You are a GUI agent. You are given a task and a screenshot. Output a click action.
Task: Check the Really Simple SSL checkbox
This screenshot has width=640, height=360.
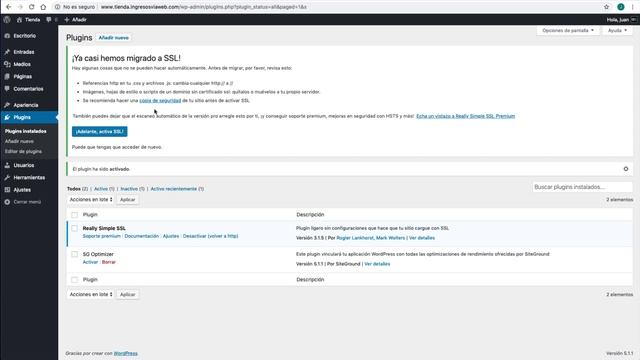point(74,229)
